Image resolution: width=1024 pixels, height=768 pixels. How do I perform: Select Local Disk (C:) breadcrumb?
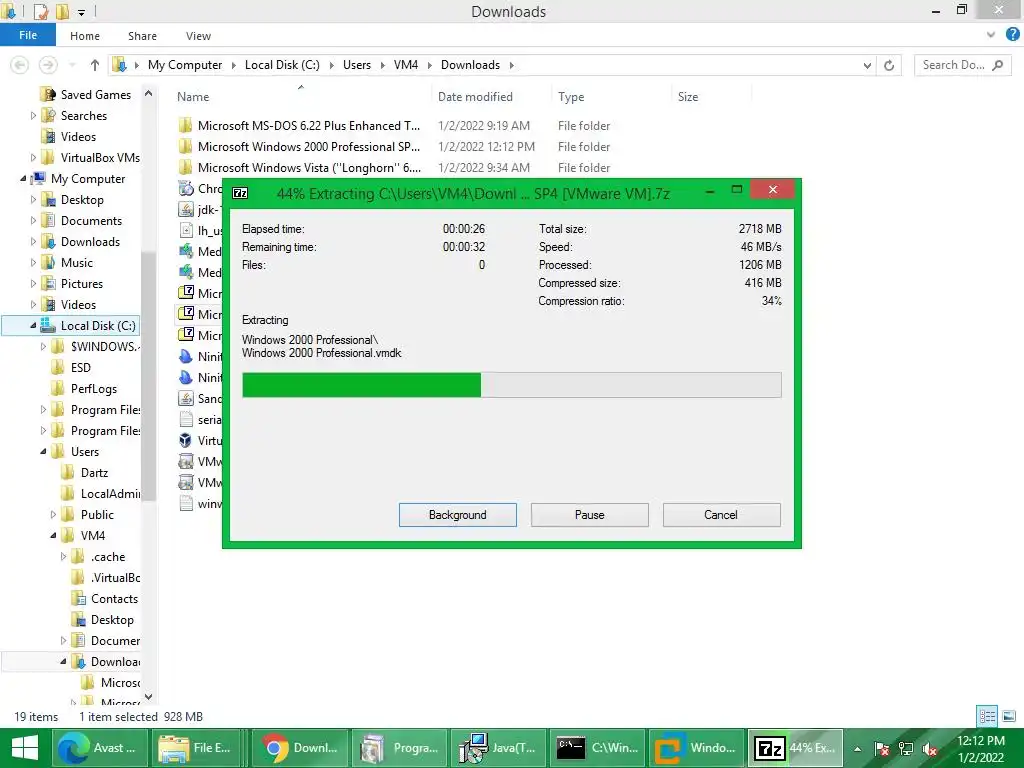coord(282,65)
